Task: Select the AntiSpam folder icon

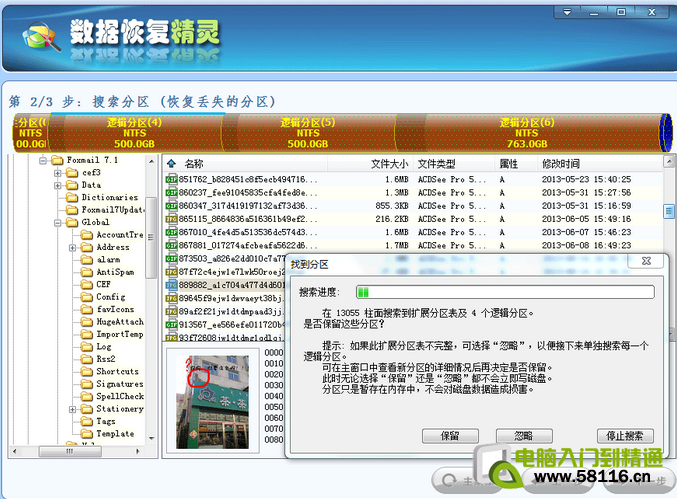Action: click(x=87, y=272)
